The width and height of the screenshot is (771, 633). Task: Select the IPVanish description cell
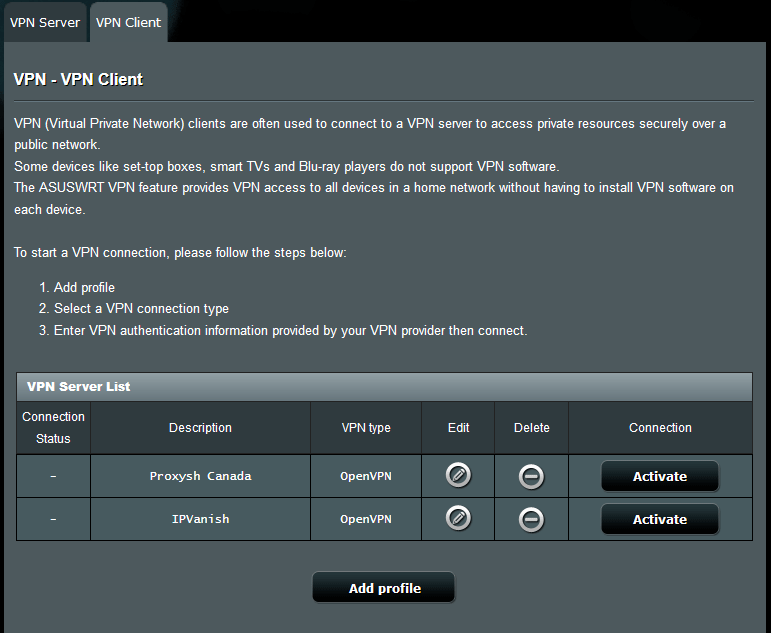click(200, 519)
